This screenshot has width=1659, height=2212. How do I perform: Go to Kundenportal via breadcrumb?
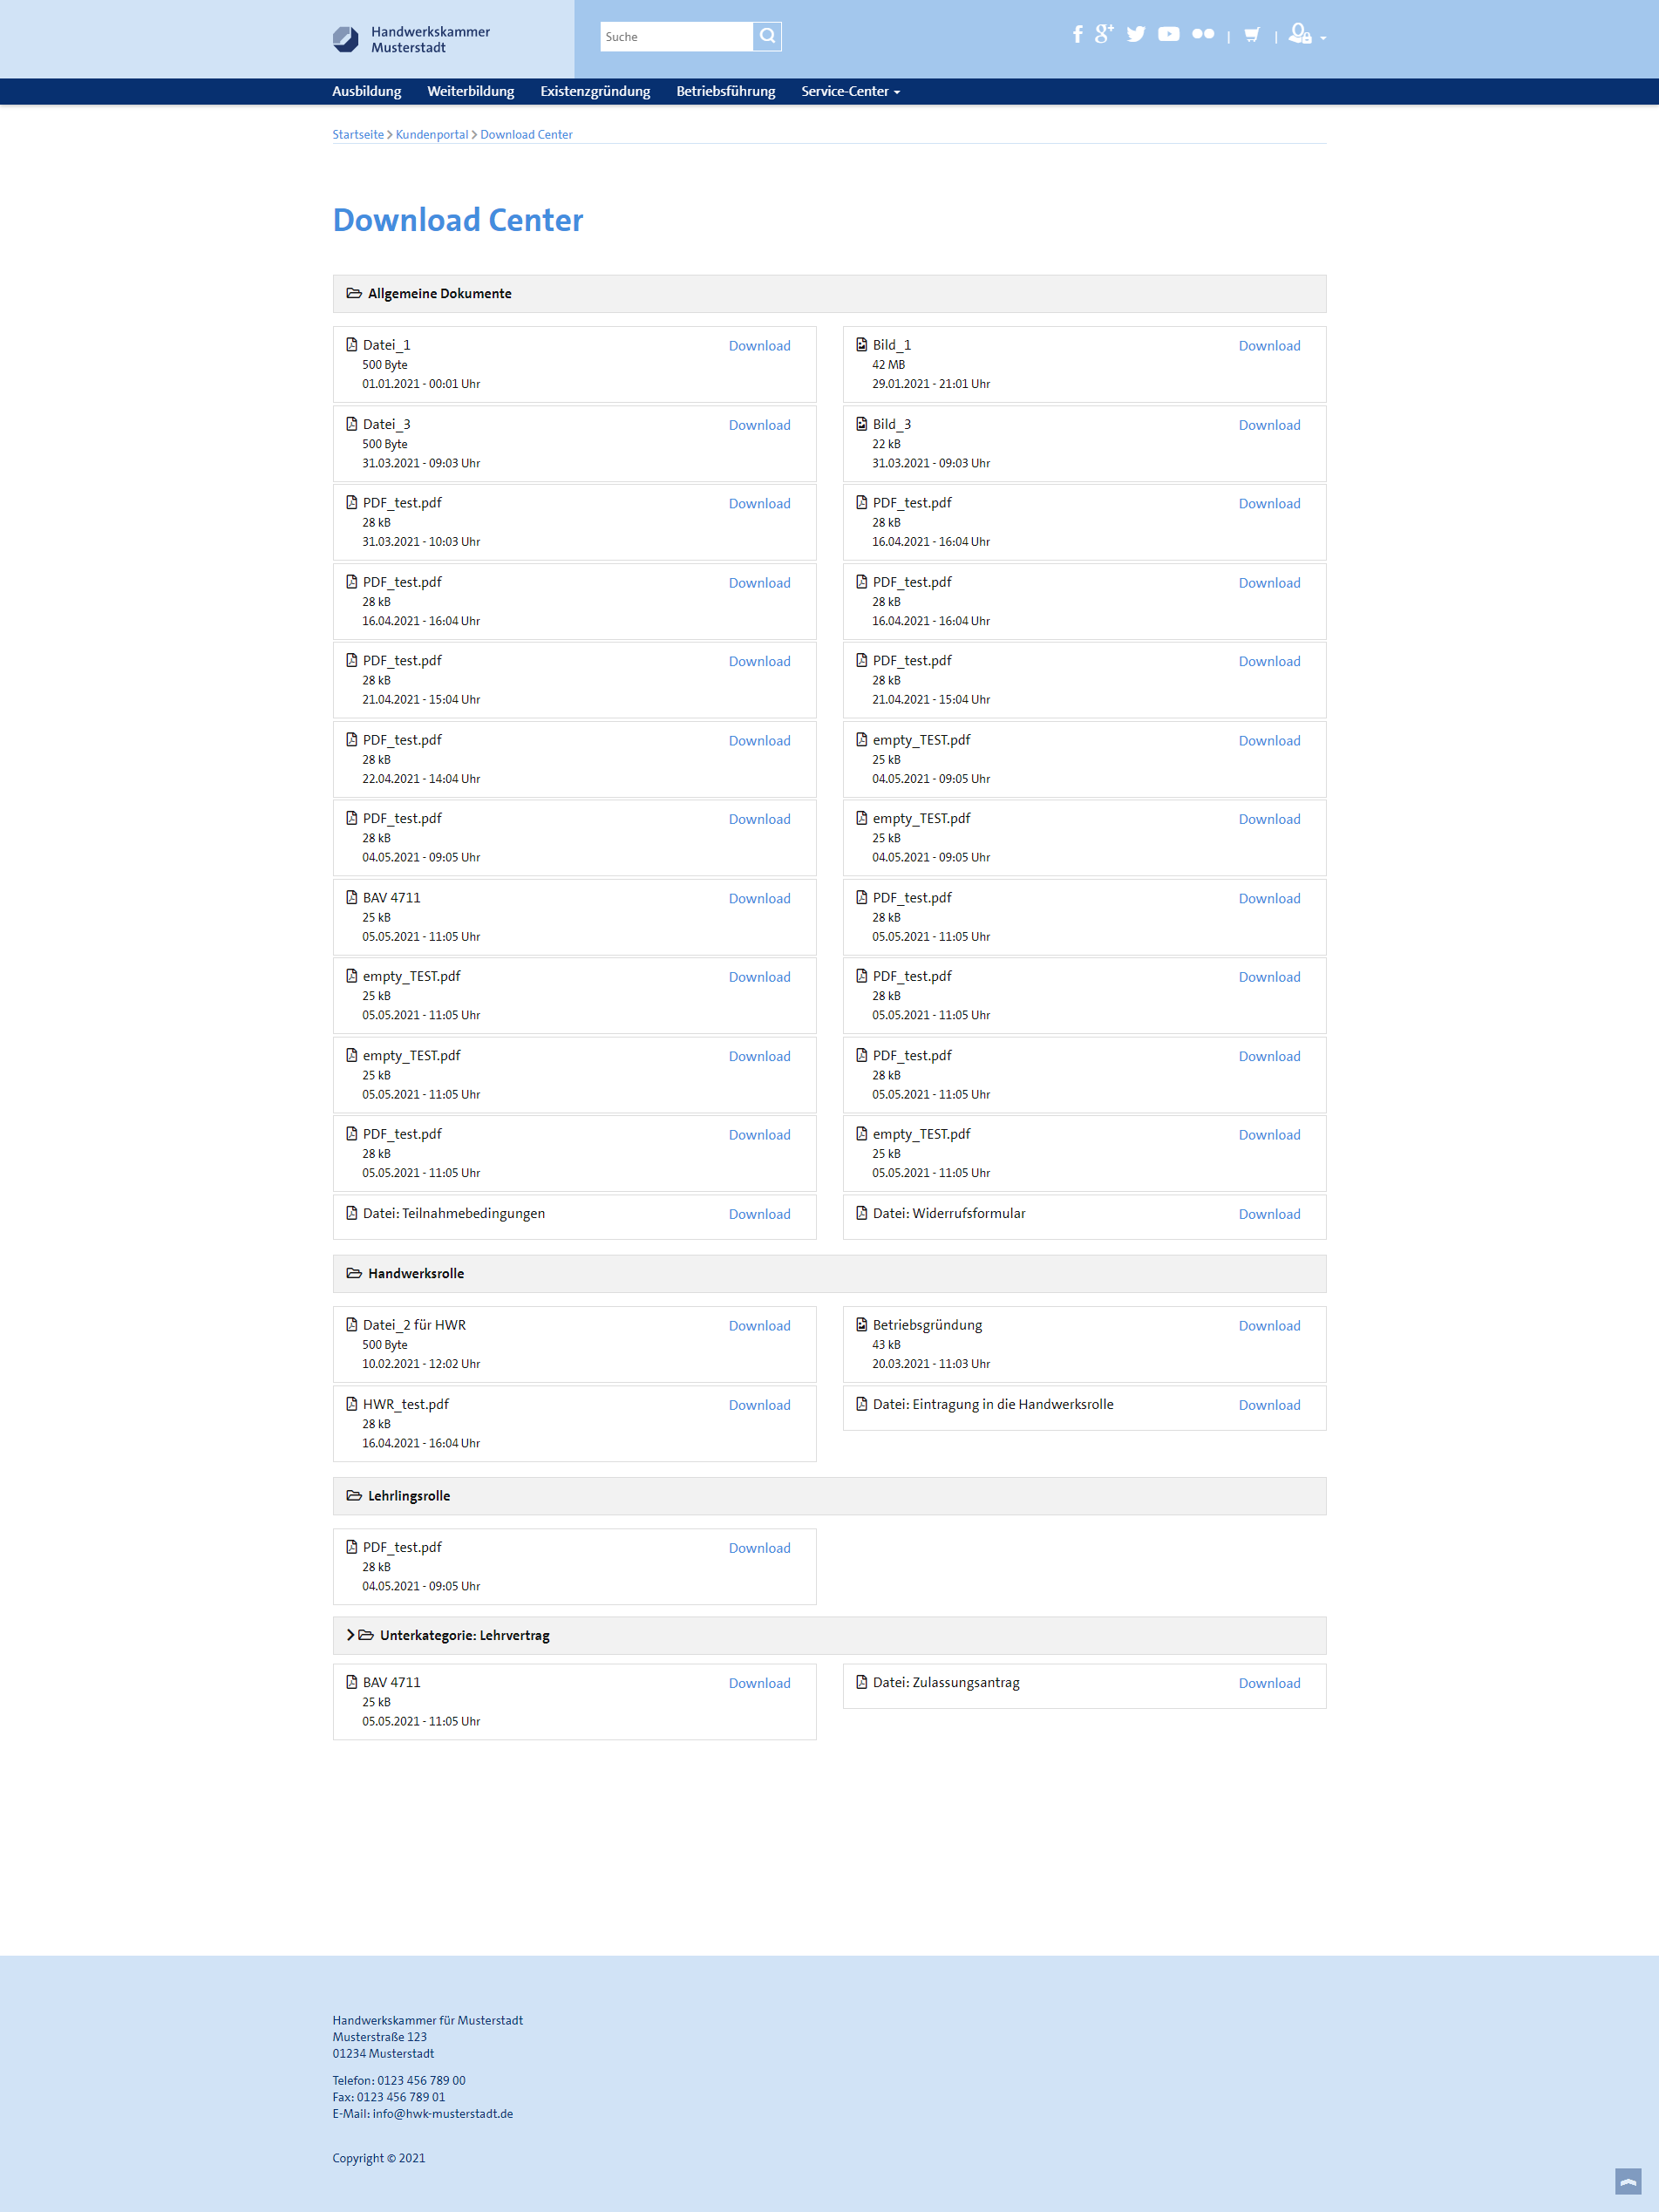tap(431, 134)
